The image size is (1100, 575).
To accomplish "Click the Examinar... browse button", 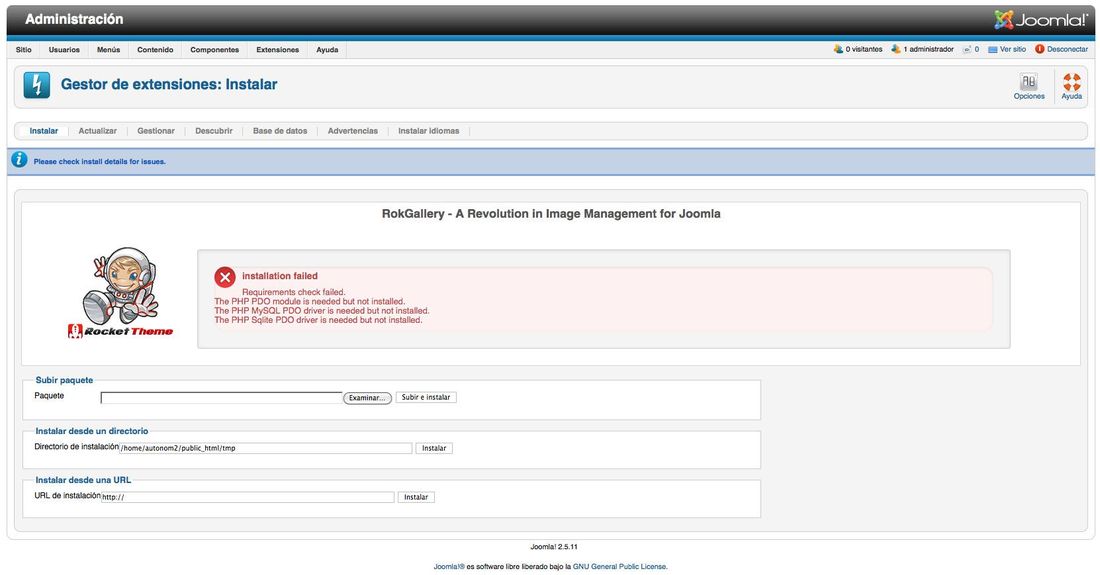I will (367, 398).
